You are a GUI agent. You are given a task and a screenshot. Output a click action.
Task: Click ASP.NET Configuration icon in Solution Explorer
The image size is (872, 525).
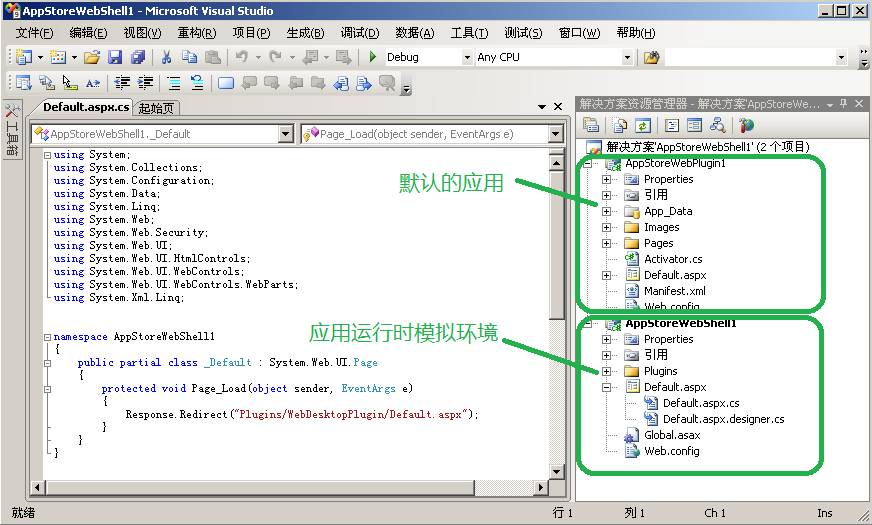(746, 125)
